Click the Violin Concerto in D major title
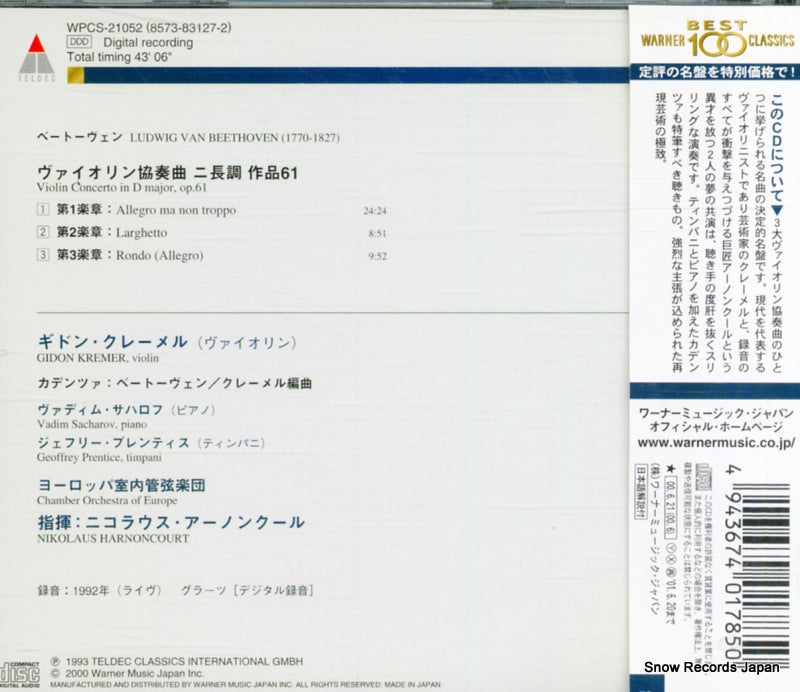 click(127, 187)
